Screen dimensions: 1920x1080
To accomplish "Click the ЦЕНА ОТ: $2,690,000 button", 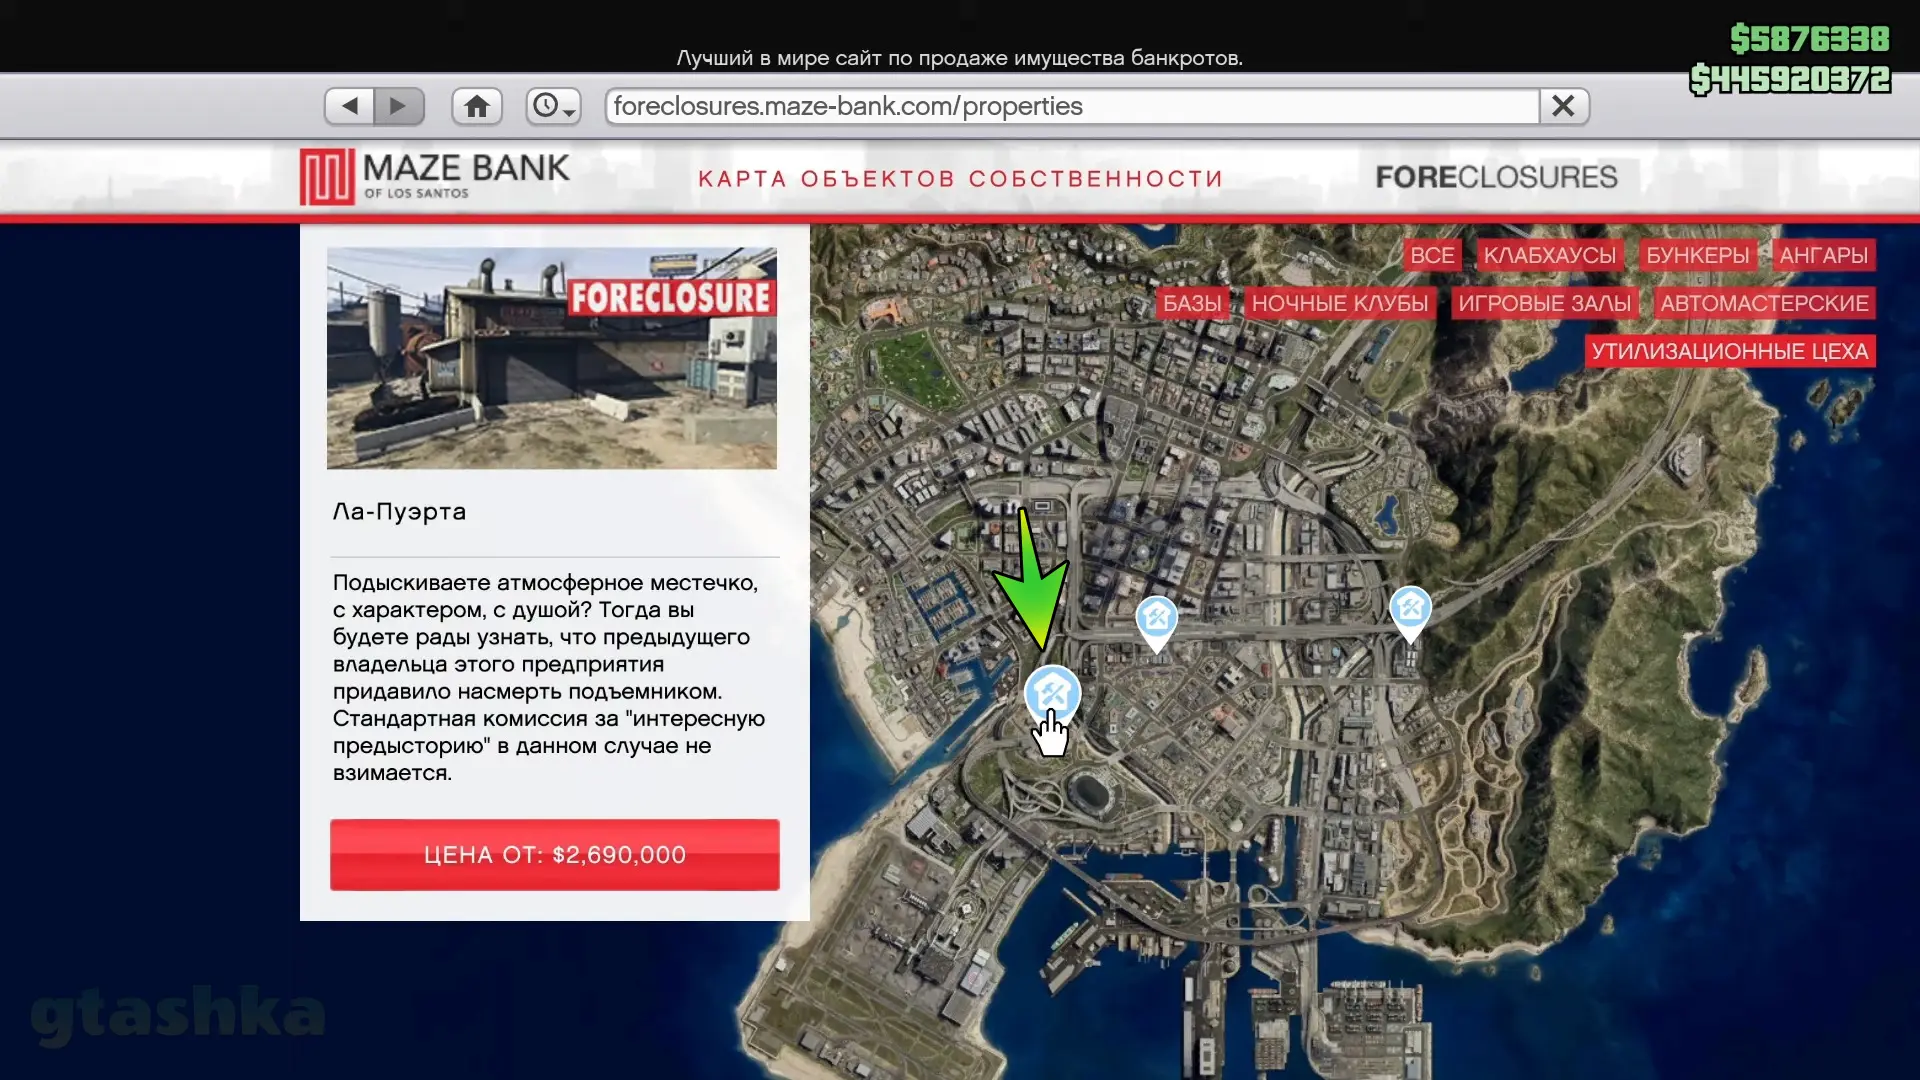I will (555, 855).
